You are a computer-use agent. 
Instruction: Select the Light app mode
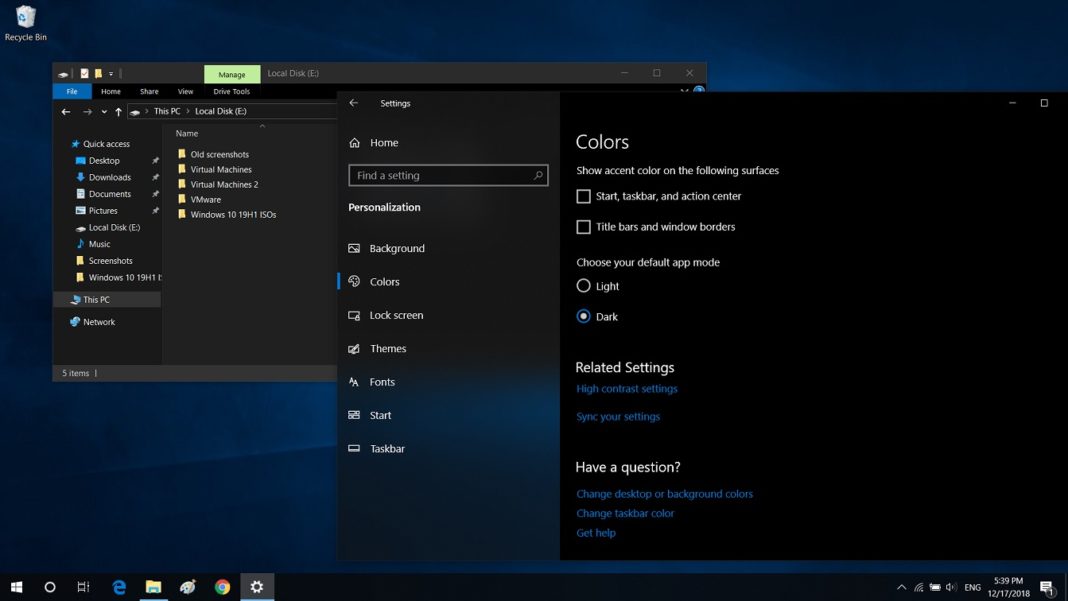pyautogui.click(x=583, y=285)
